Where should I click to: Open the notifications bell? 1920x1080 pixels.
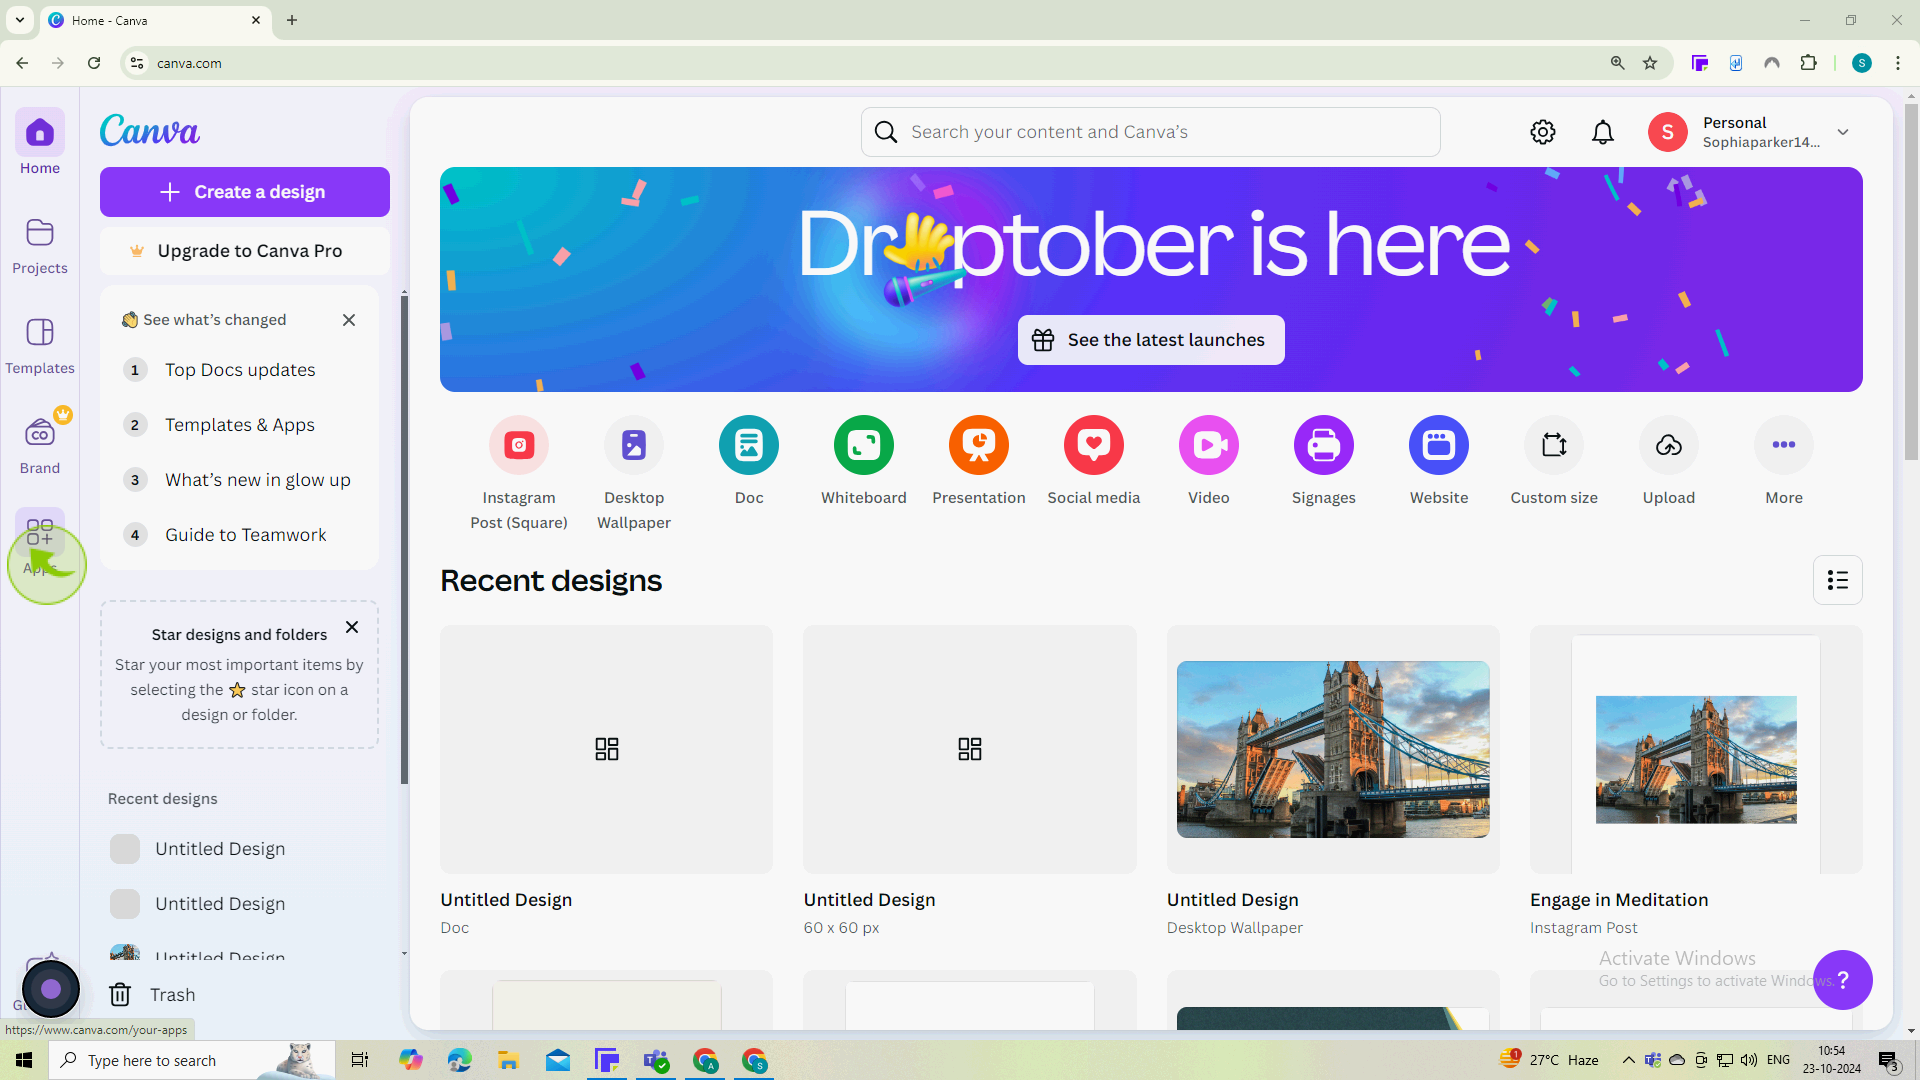[1603, 132]
